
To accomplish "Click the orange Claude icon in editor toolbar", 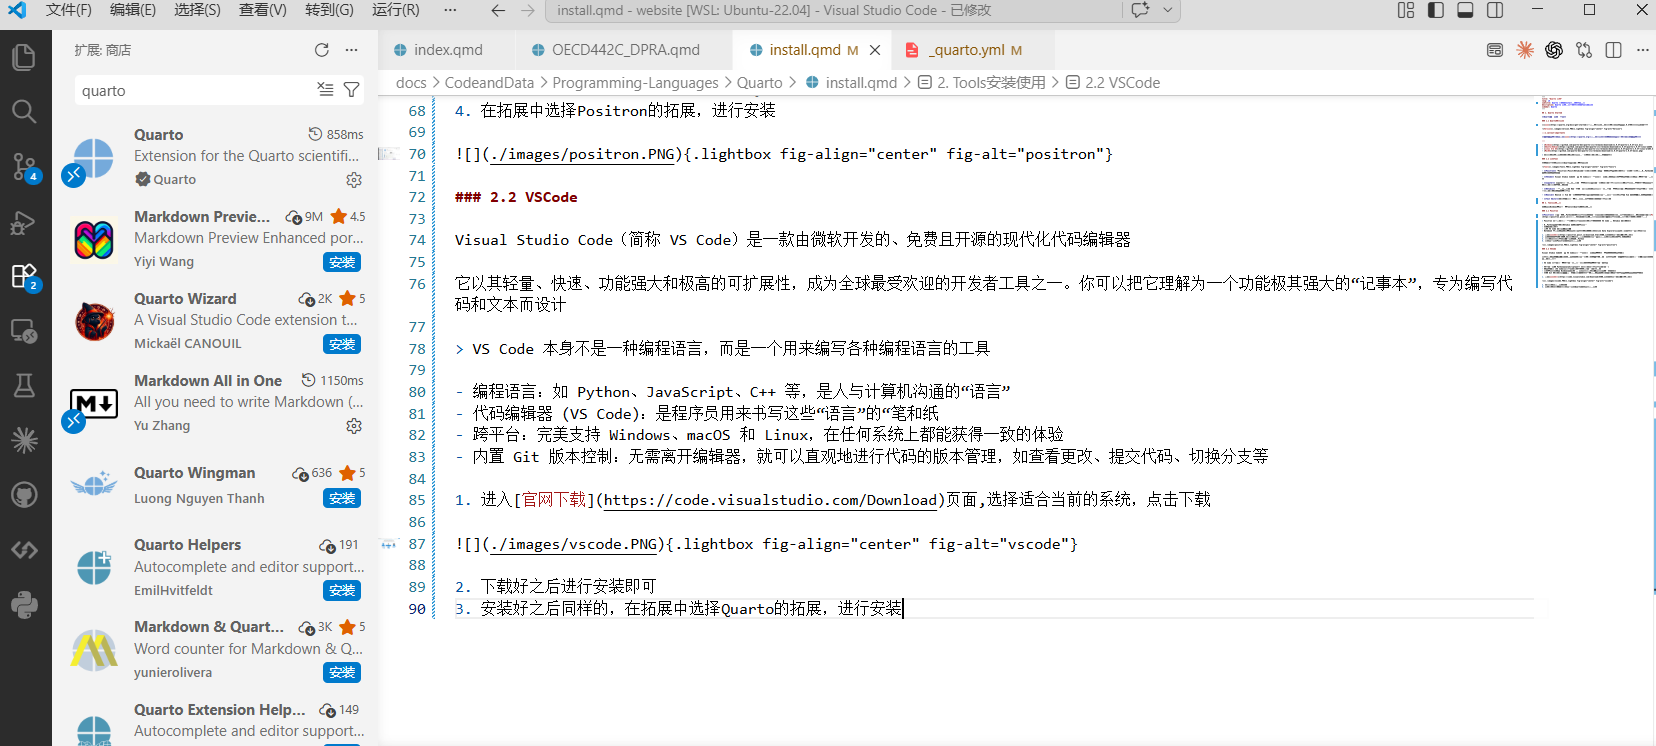I will 1525,50.
